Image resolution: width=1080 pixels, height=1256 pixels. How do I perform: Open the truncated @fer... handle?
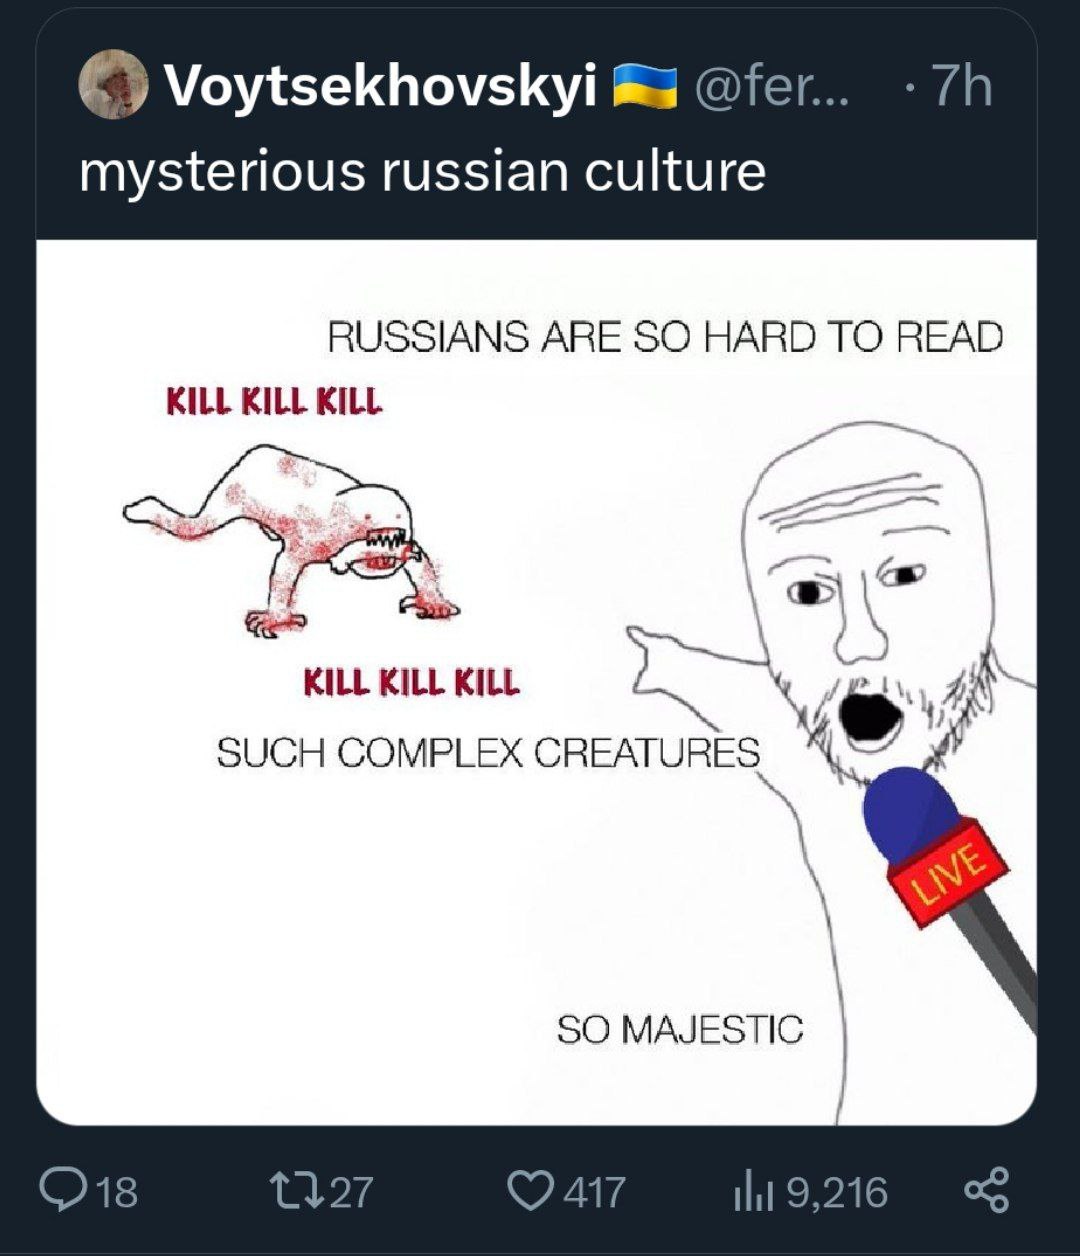pos(769,86)
